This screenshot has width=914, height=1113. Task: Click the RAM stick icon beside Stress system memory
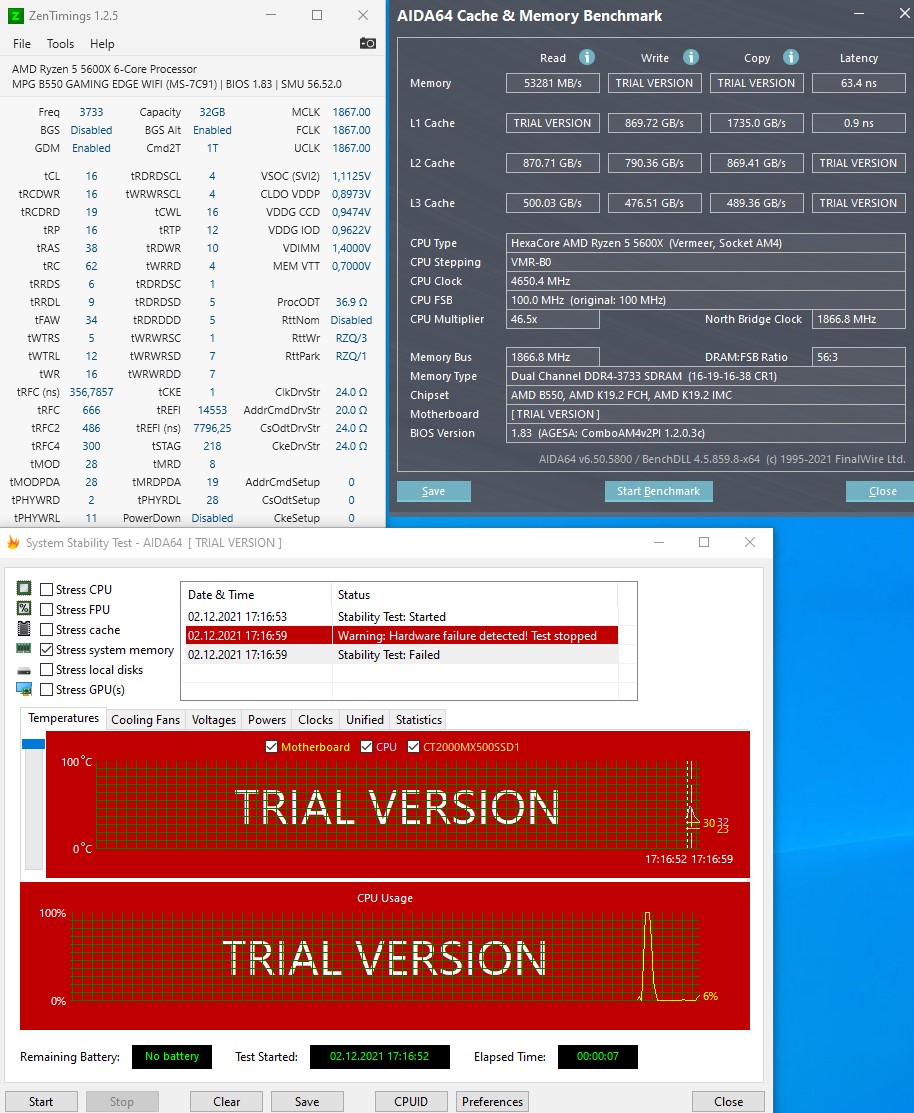[24, 649]
